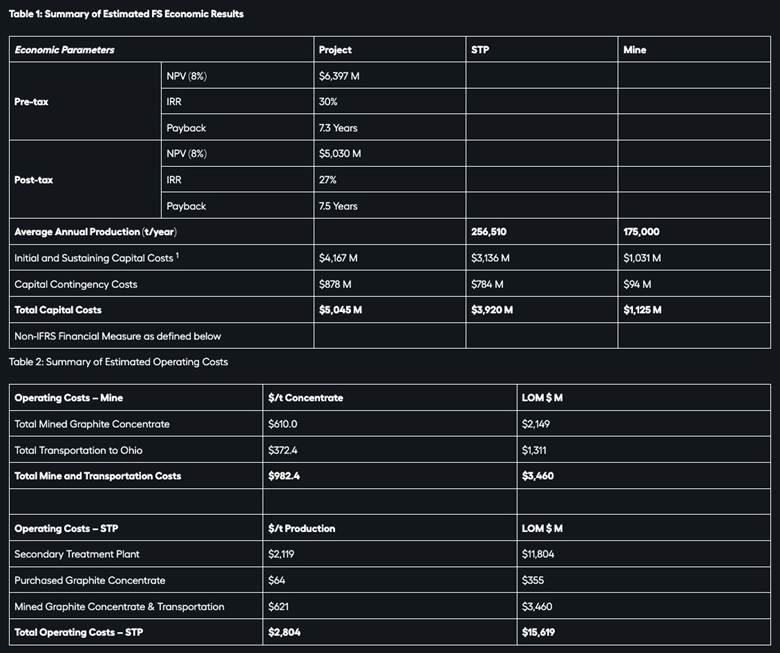Select the STP average production 256,510 cell
Screen dimensions: 780x653
click(488, 232)
